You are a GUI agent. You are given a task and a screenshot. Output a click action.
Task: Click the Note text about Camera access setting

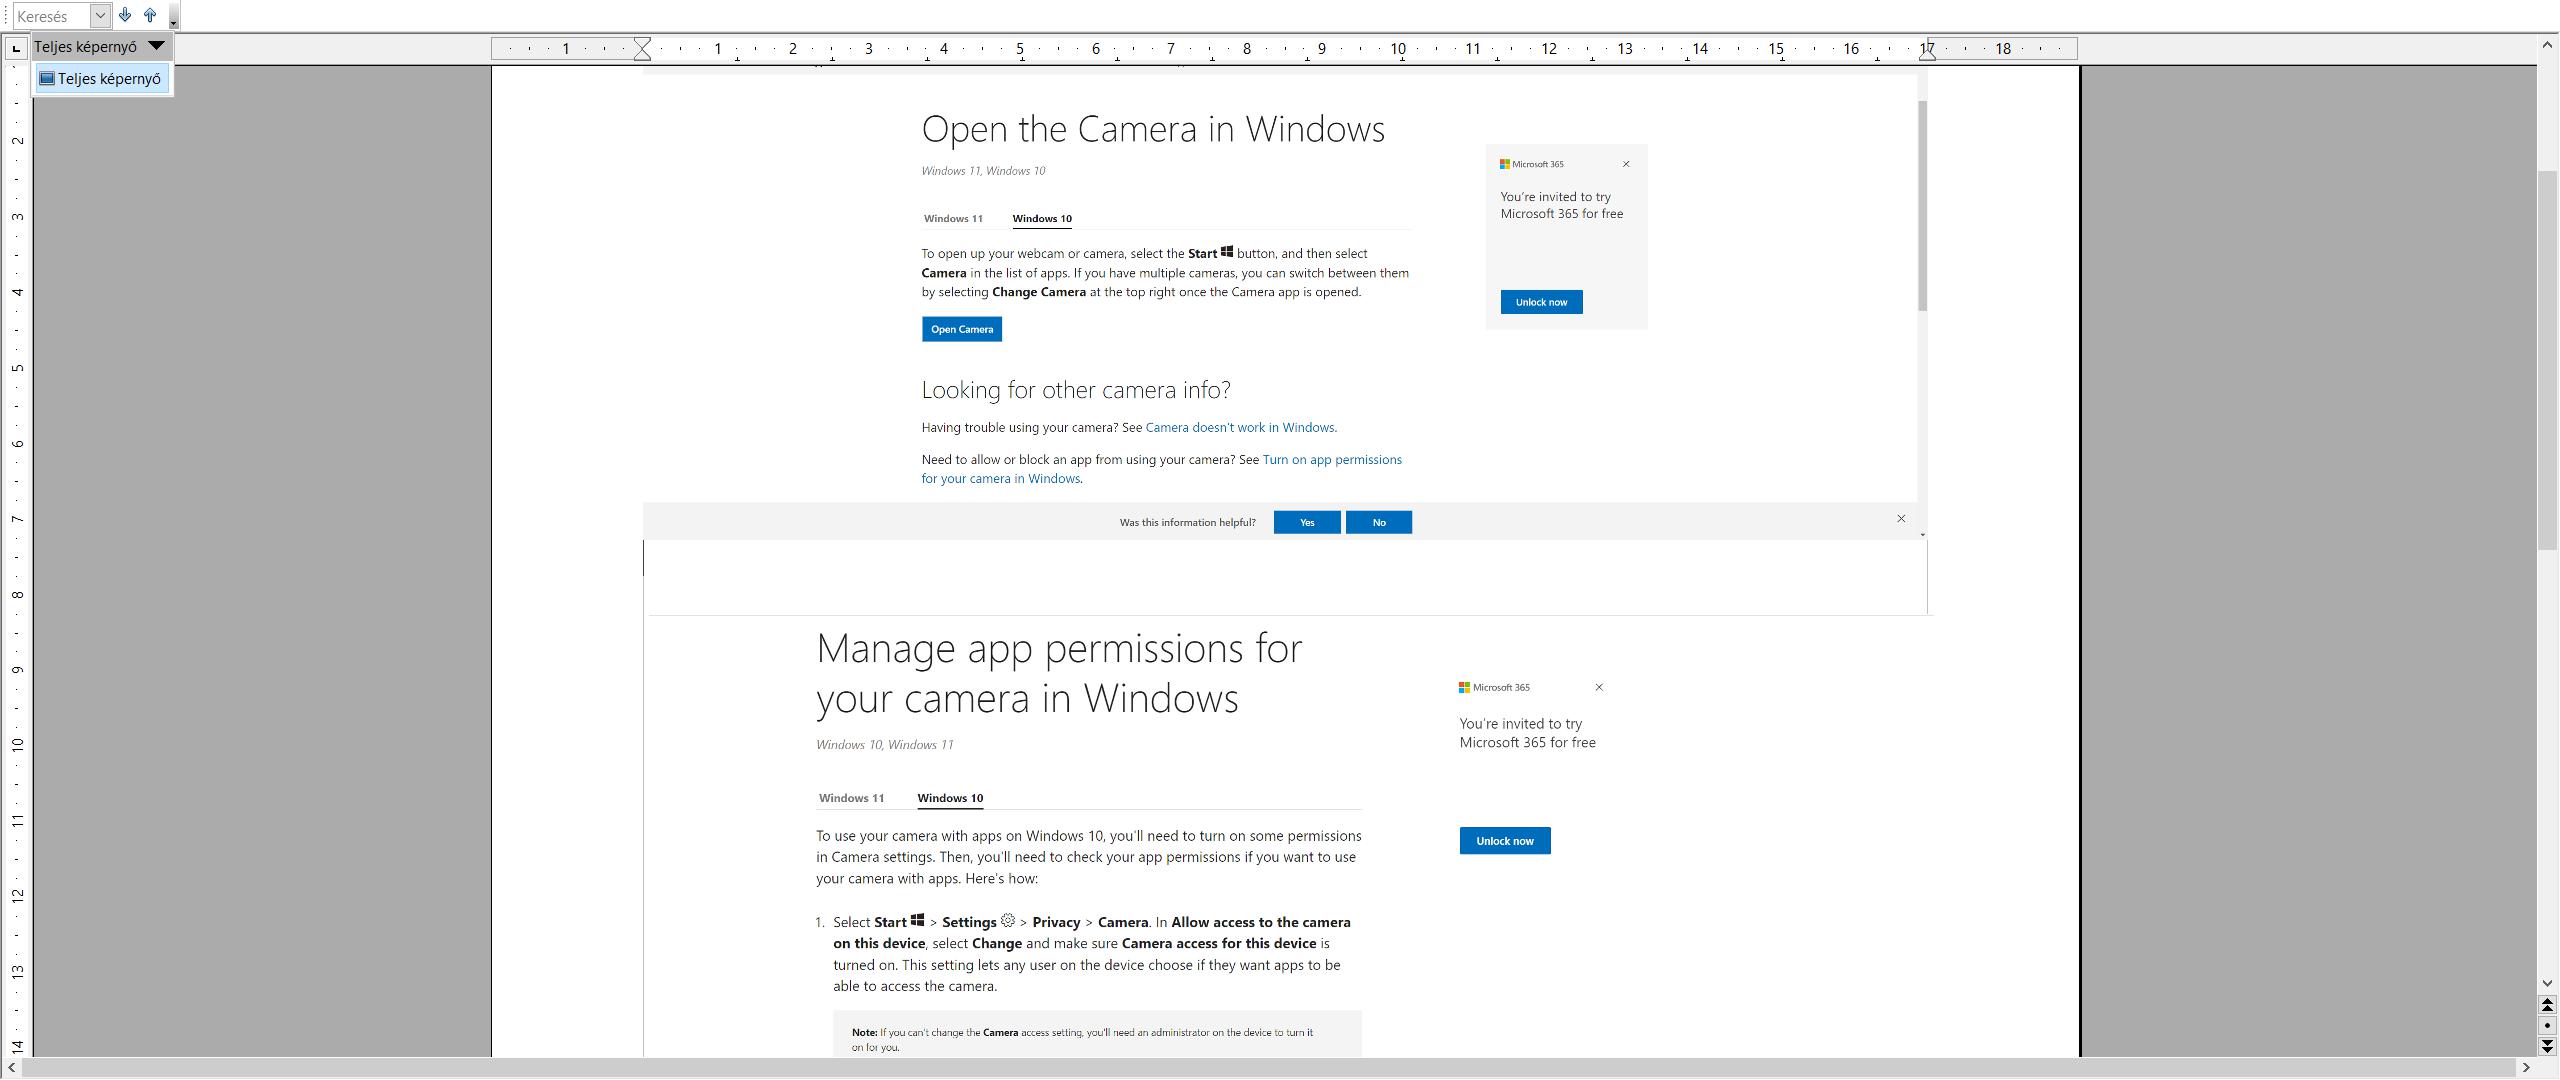[1083, 1040]
